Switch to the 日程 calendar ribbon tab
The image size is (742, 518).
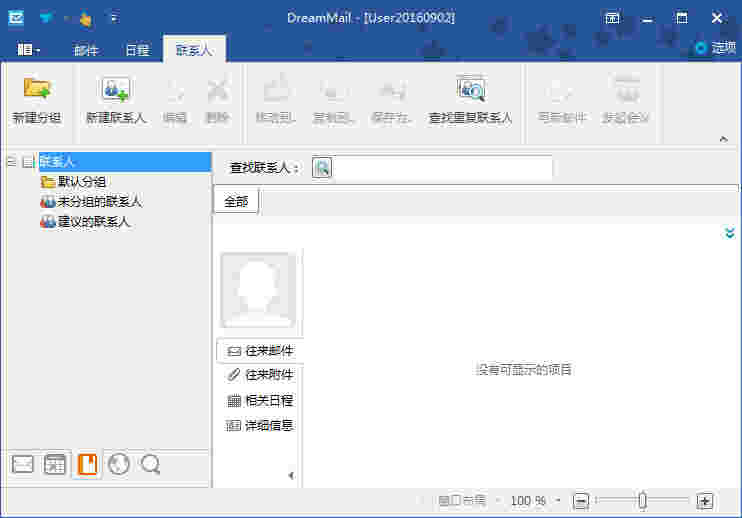[x=137, y=50]
